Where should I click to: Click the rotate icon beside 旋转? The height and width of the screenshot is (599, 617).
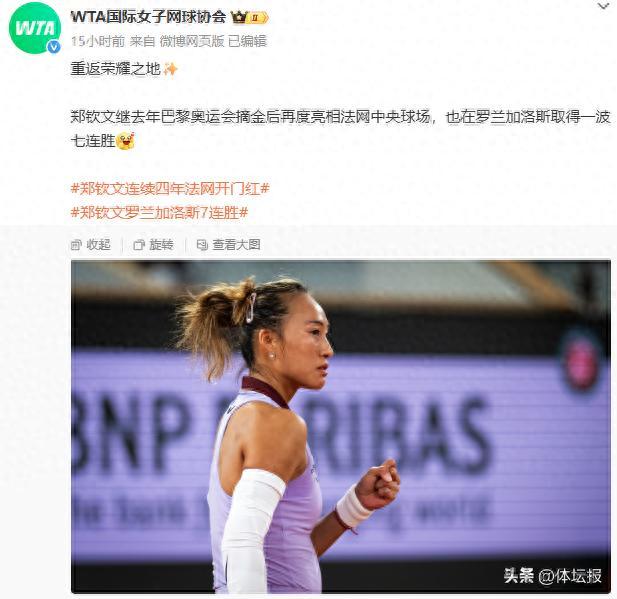click(x=139, y=245)
